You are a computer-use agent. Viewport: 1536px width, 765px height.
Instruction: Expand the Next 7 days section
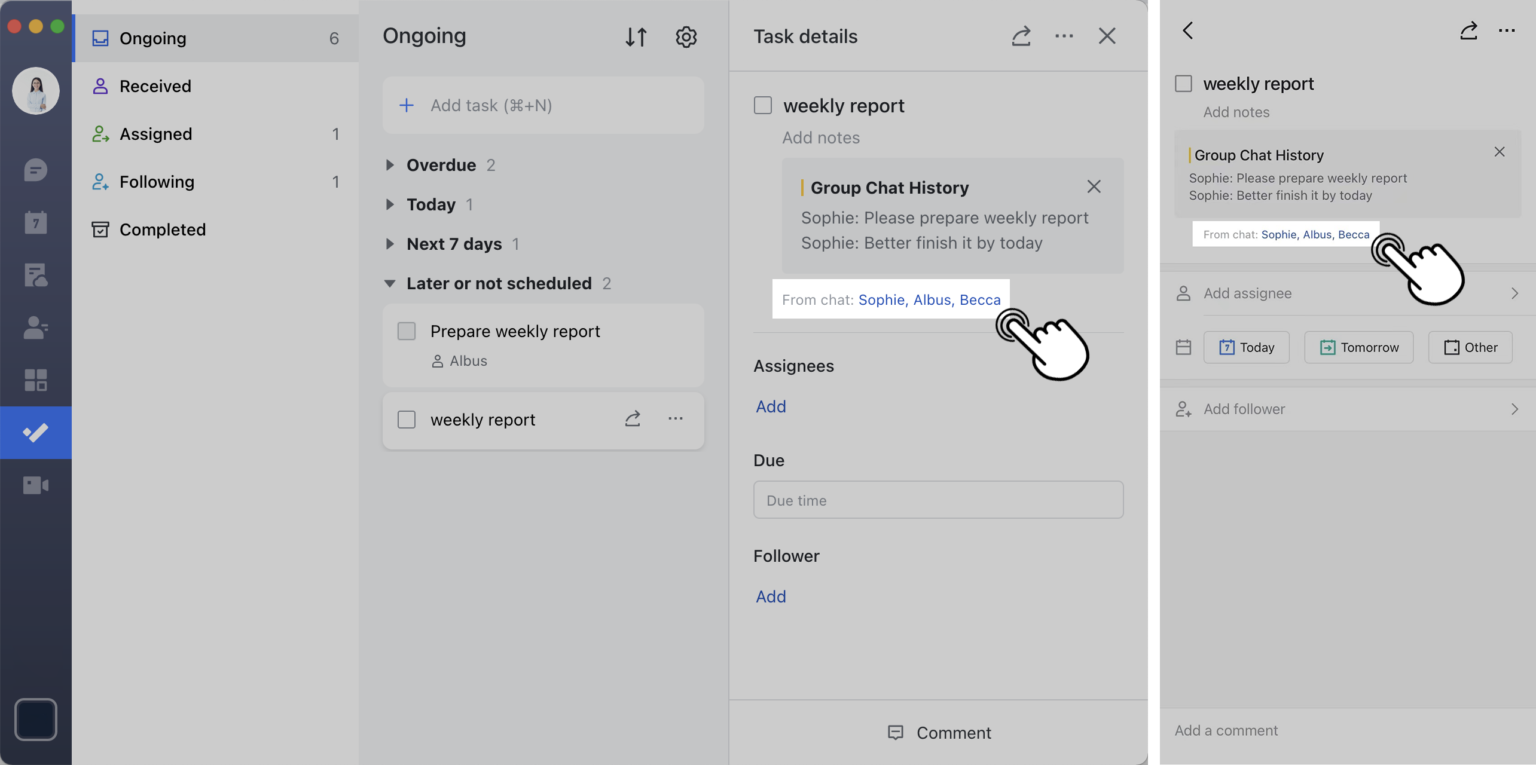389,243
